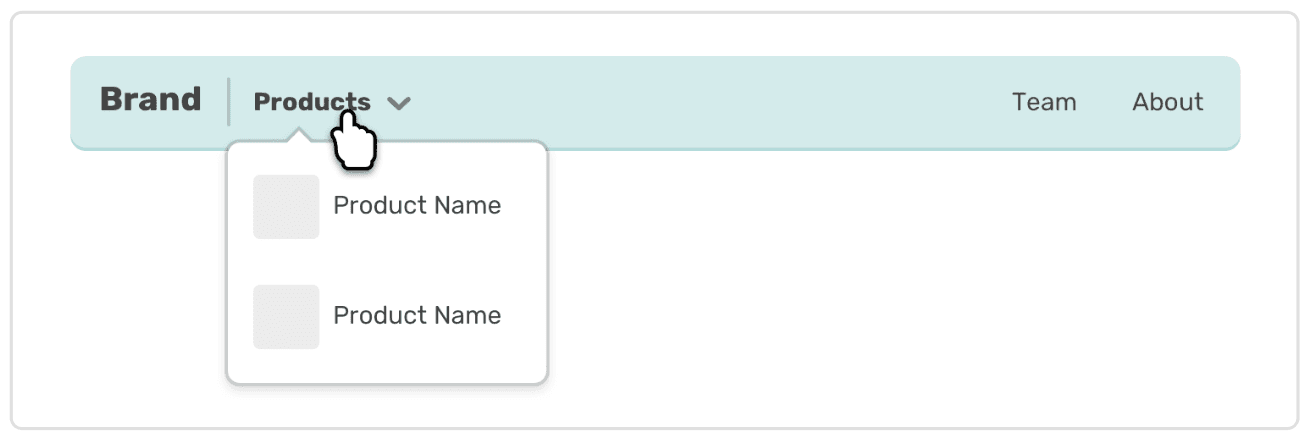Go to the Team page link
Image resolution: width=1312 pixels, height=440 pixels.
coord(1043,102)
